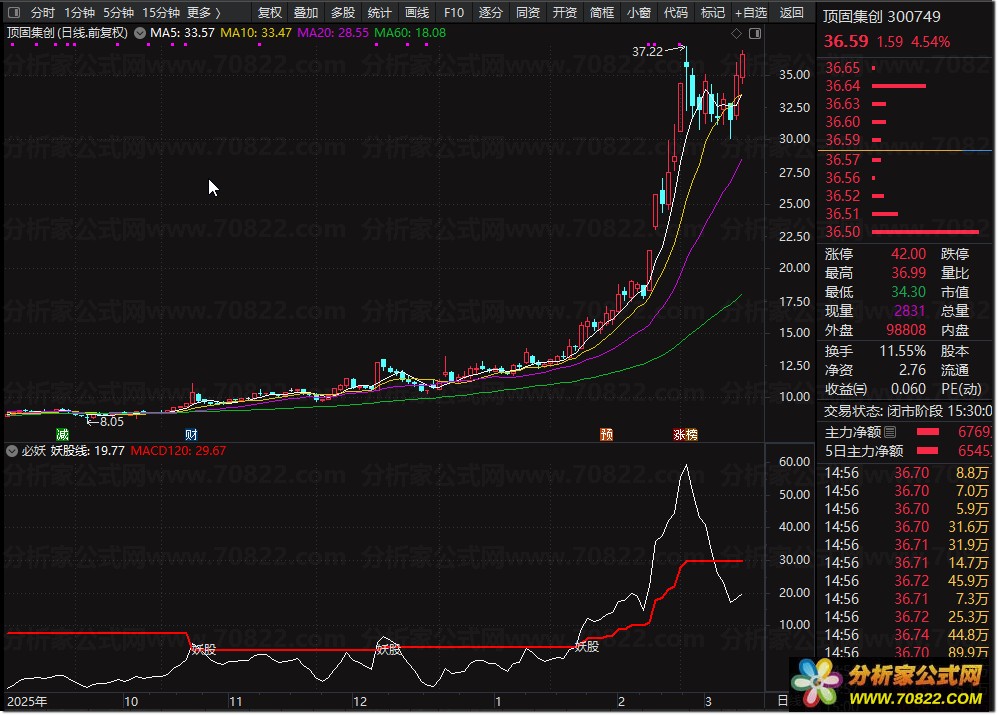This screenshot has height=715, width=999.
Task: Toggle the chart side panel icon
Action: click(x=755, y=33)
